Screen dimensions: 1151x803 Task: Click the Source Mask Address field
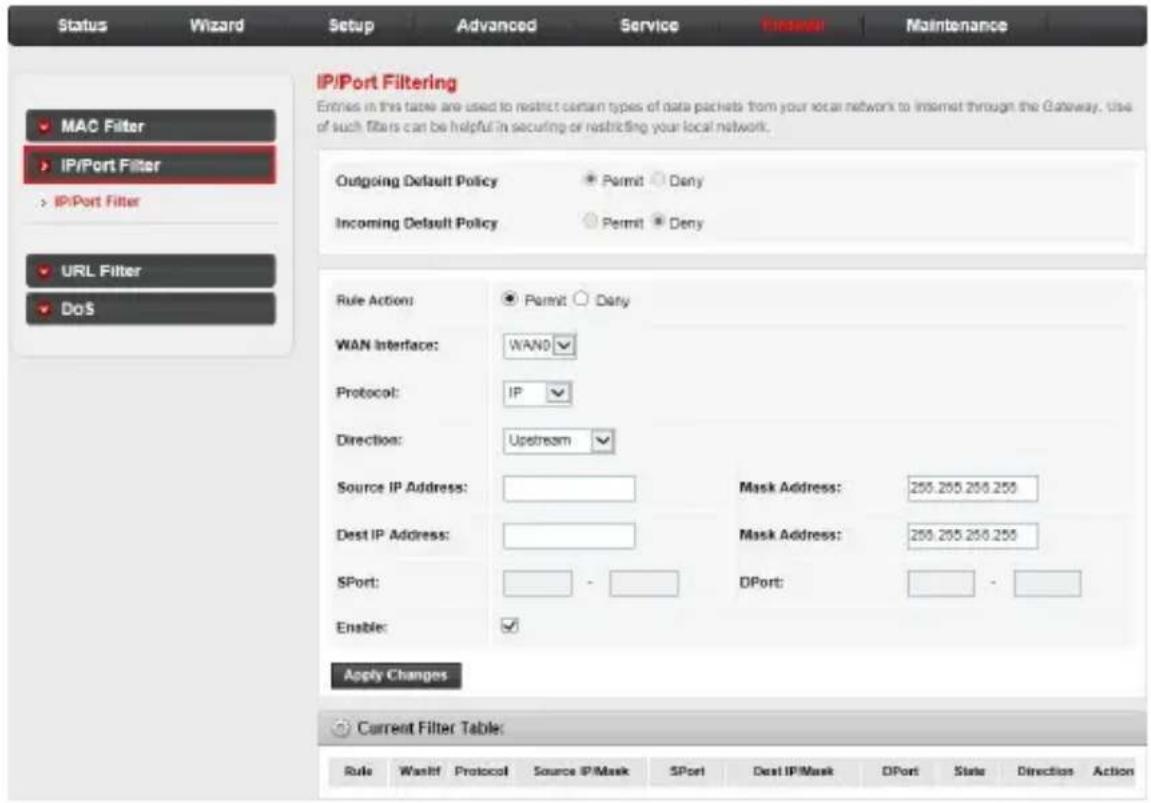pos(973,488)
